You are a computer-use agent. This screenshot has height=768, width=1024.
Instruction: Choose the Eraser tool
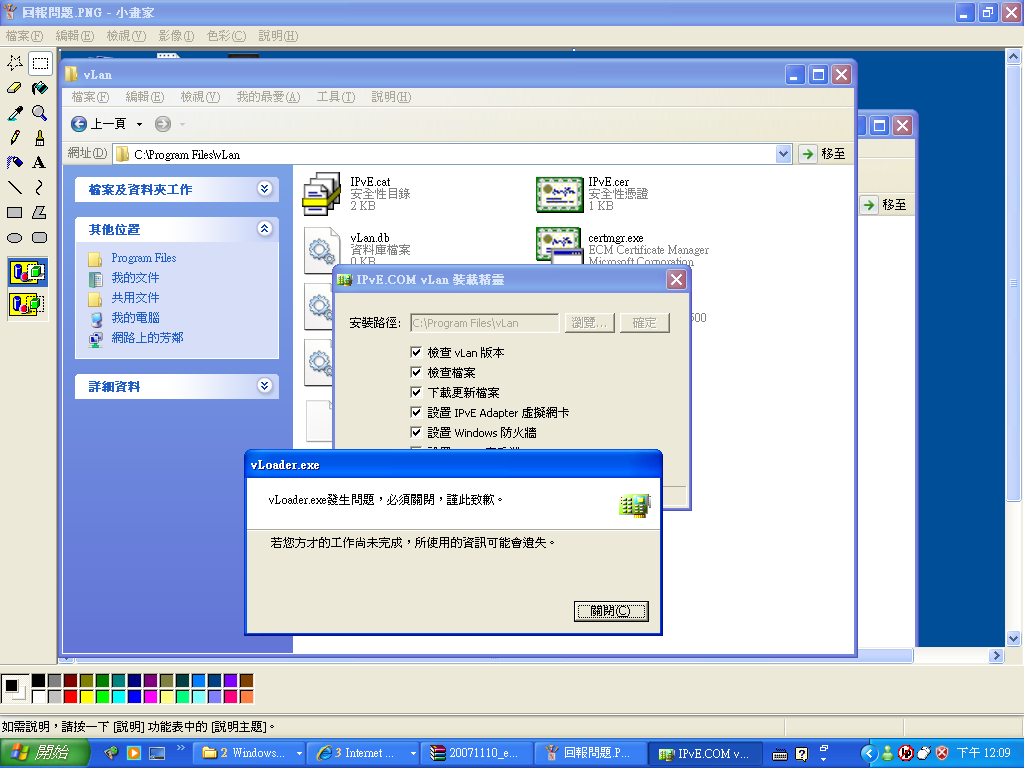tap(15, 88)
